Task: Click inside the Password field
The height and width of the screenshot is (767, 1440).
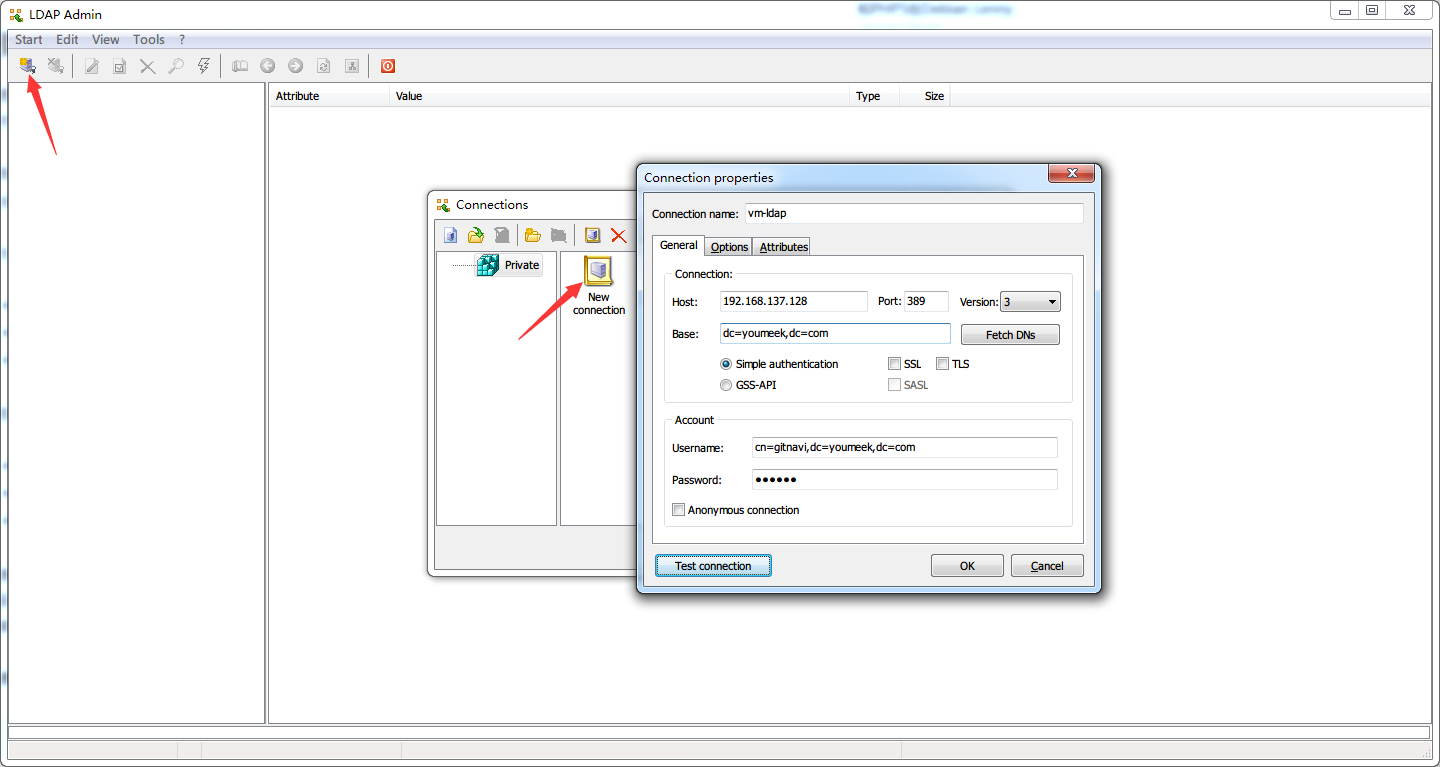Action: [900, 479]
